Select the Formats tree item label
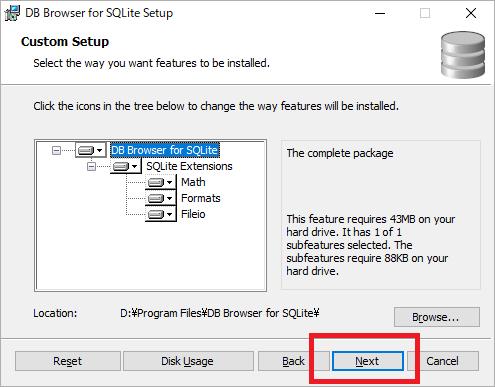Screen dimensions: 495x387 [x=201, y=198]
